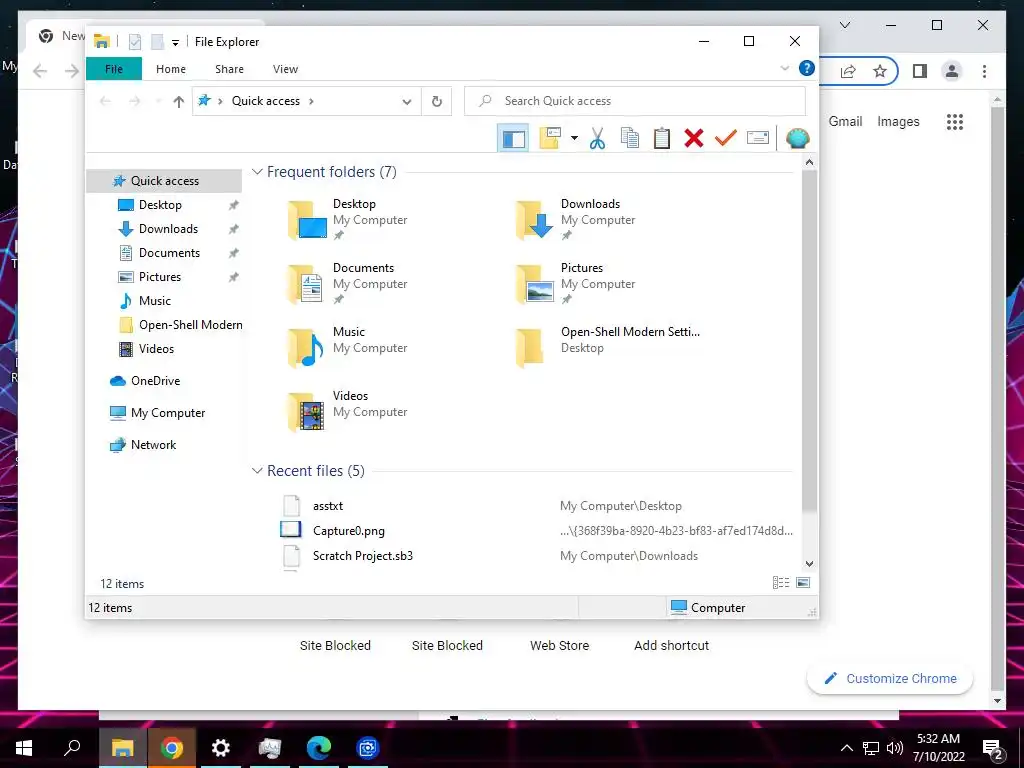Screen dimensions: 1024x768
Task: Select the asstxt recent file
Action: 327,506
